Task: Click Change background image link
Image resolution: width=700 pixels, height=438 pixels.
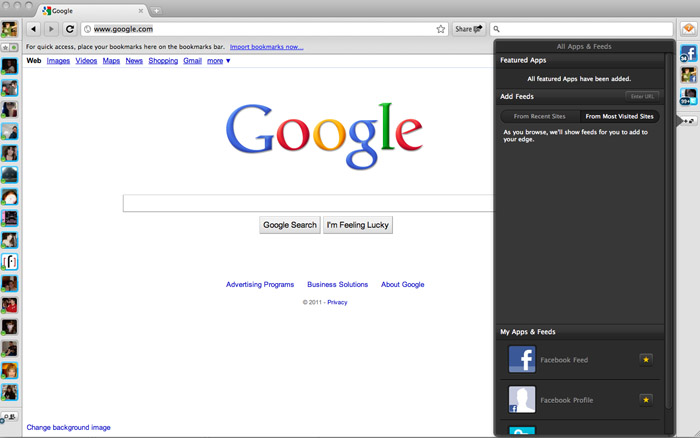Action: 68,427
